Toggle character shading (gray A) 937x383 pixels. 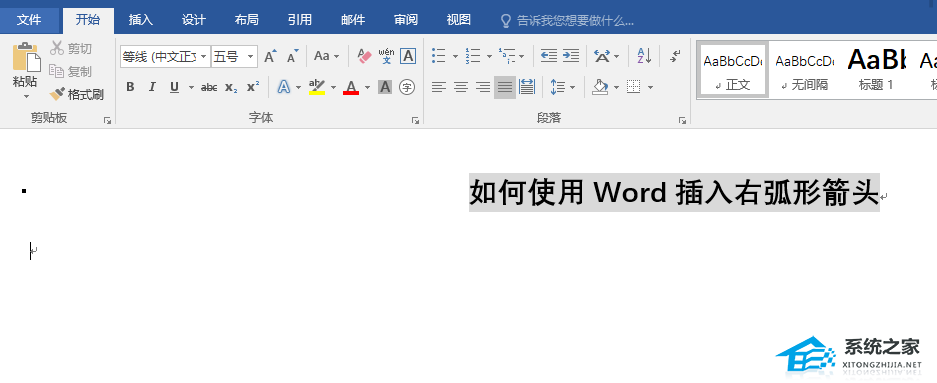click(x=385, y=87)
